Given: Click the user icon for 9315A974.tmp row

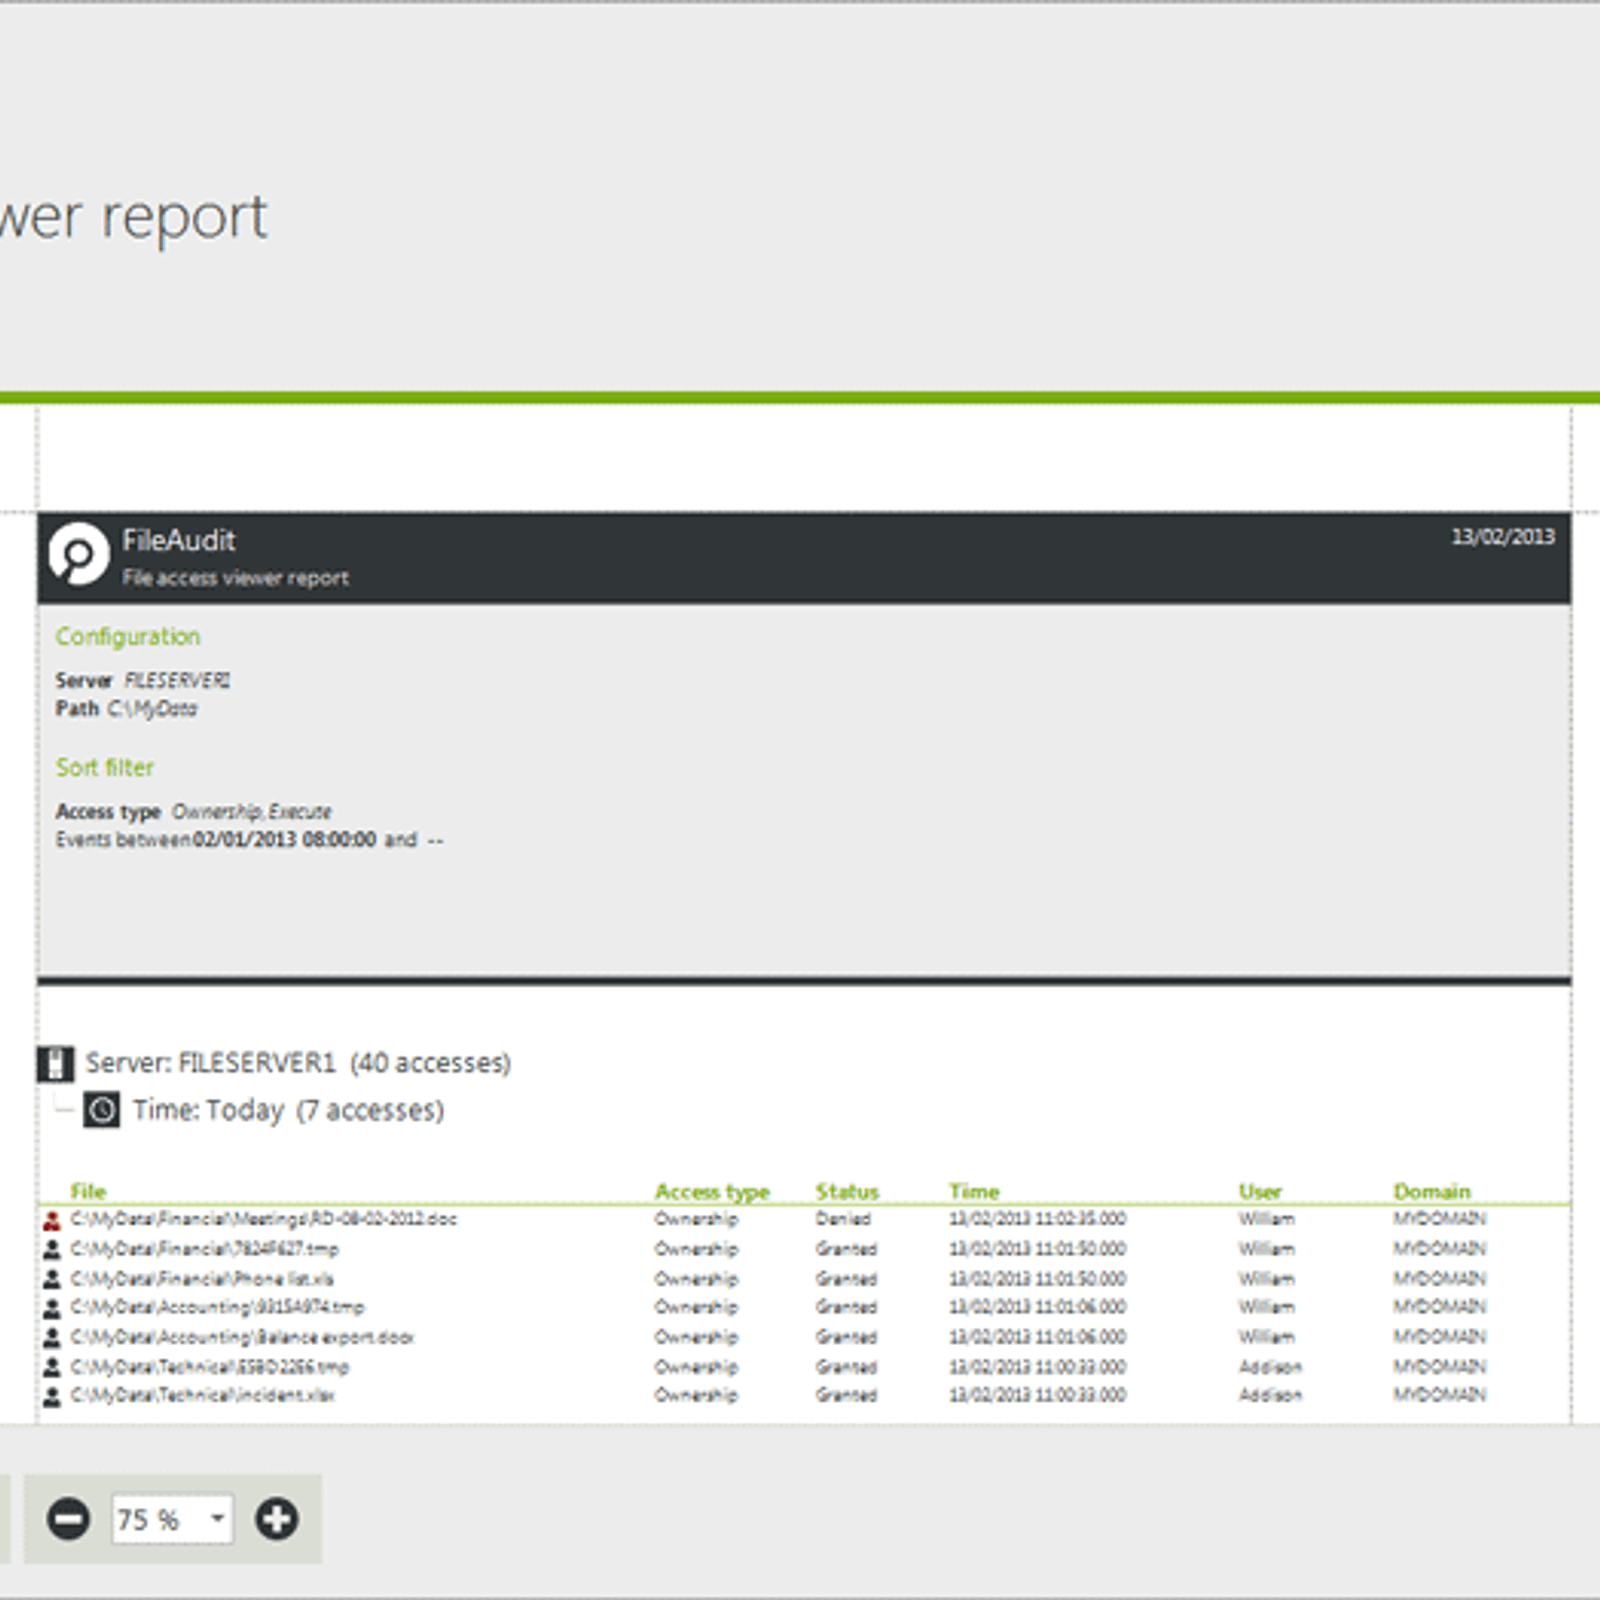Looking at the screenshot, I should (52, 1308).
